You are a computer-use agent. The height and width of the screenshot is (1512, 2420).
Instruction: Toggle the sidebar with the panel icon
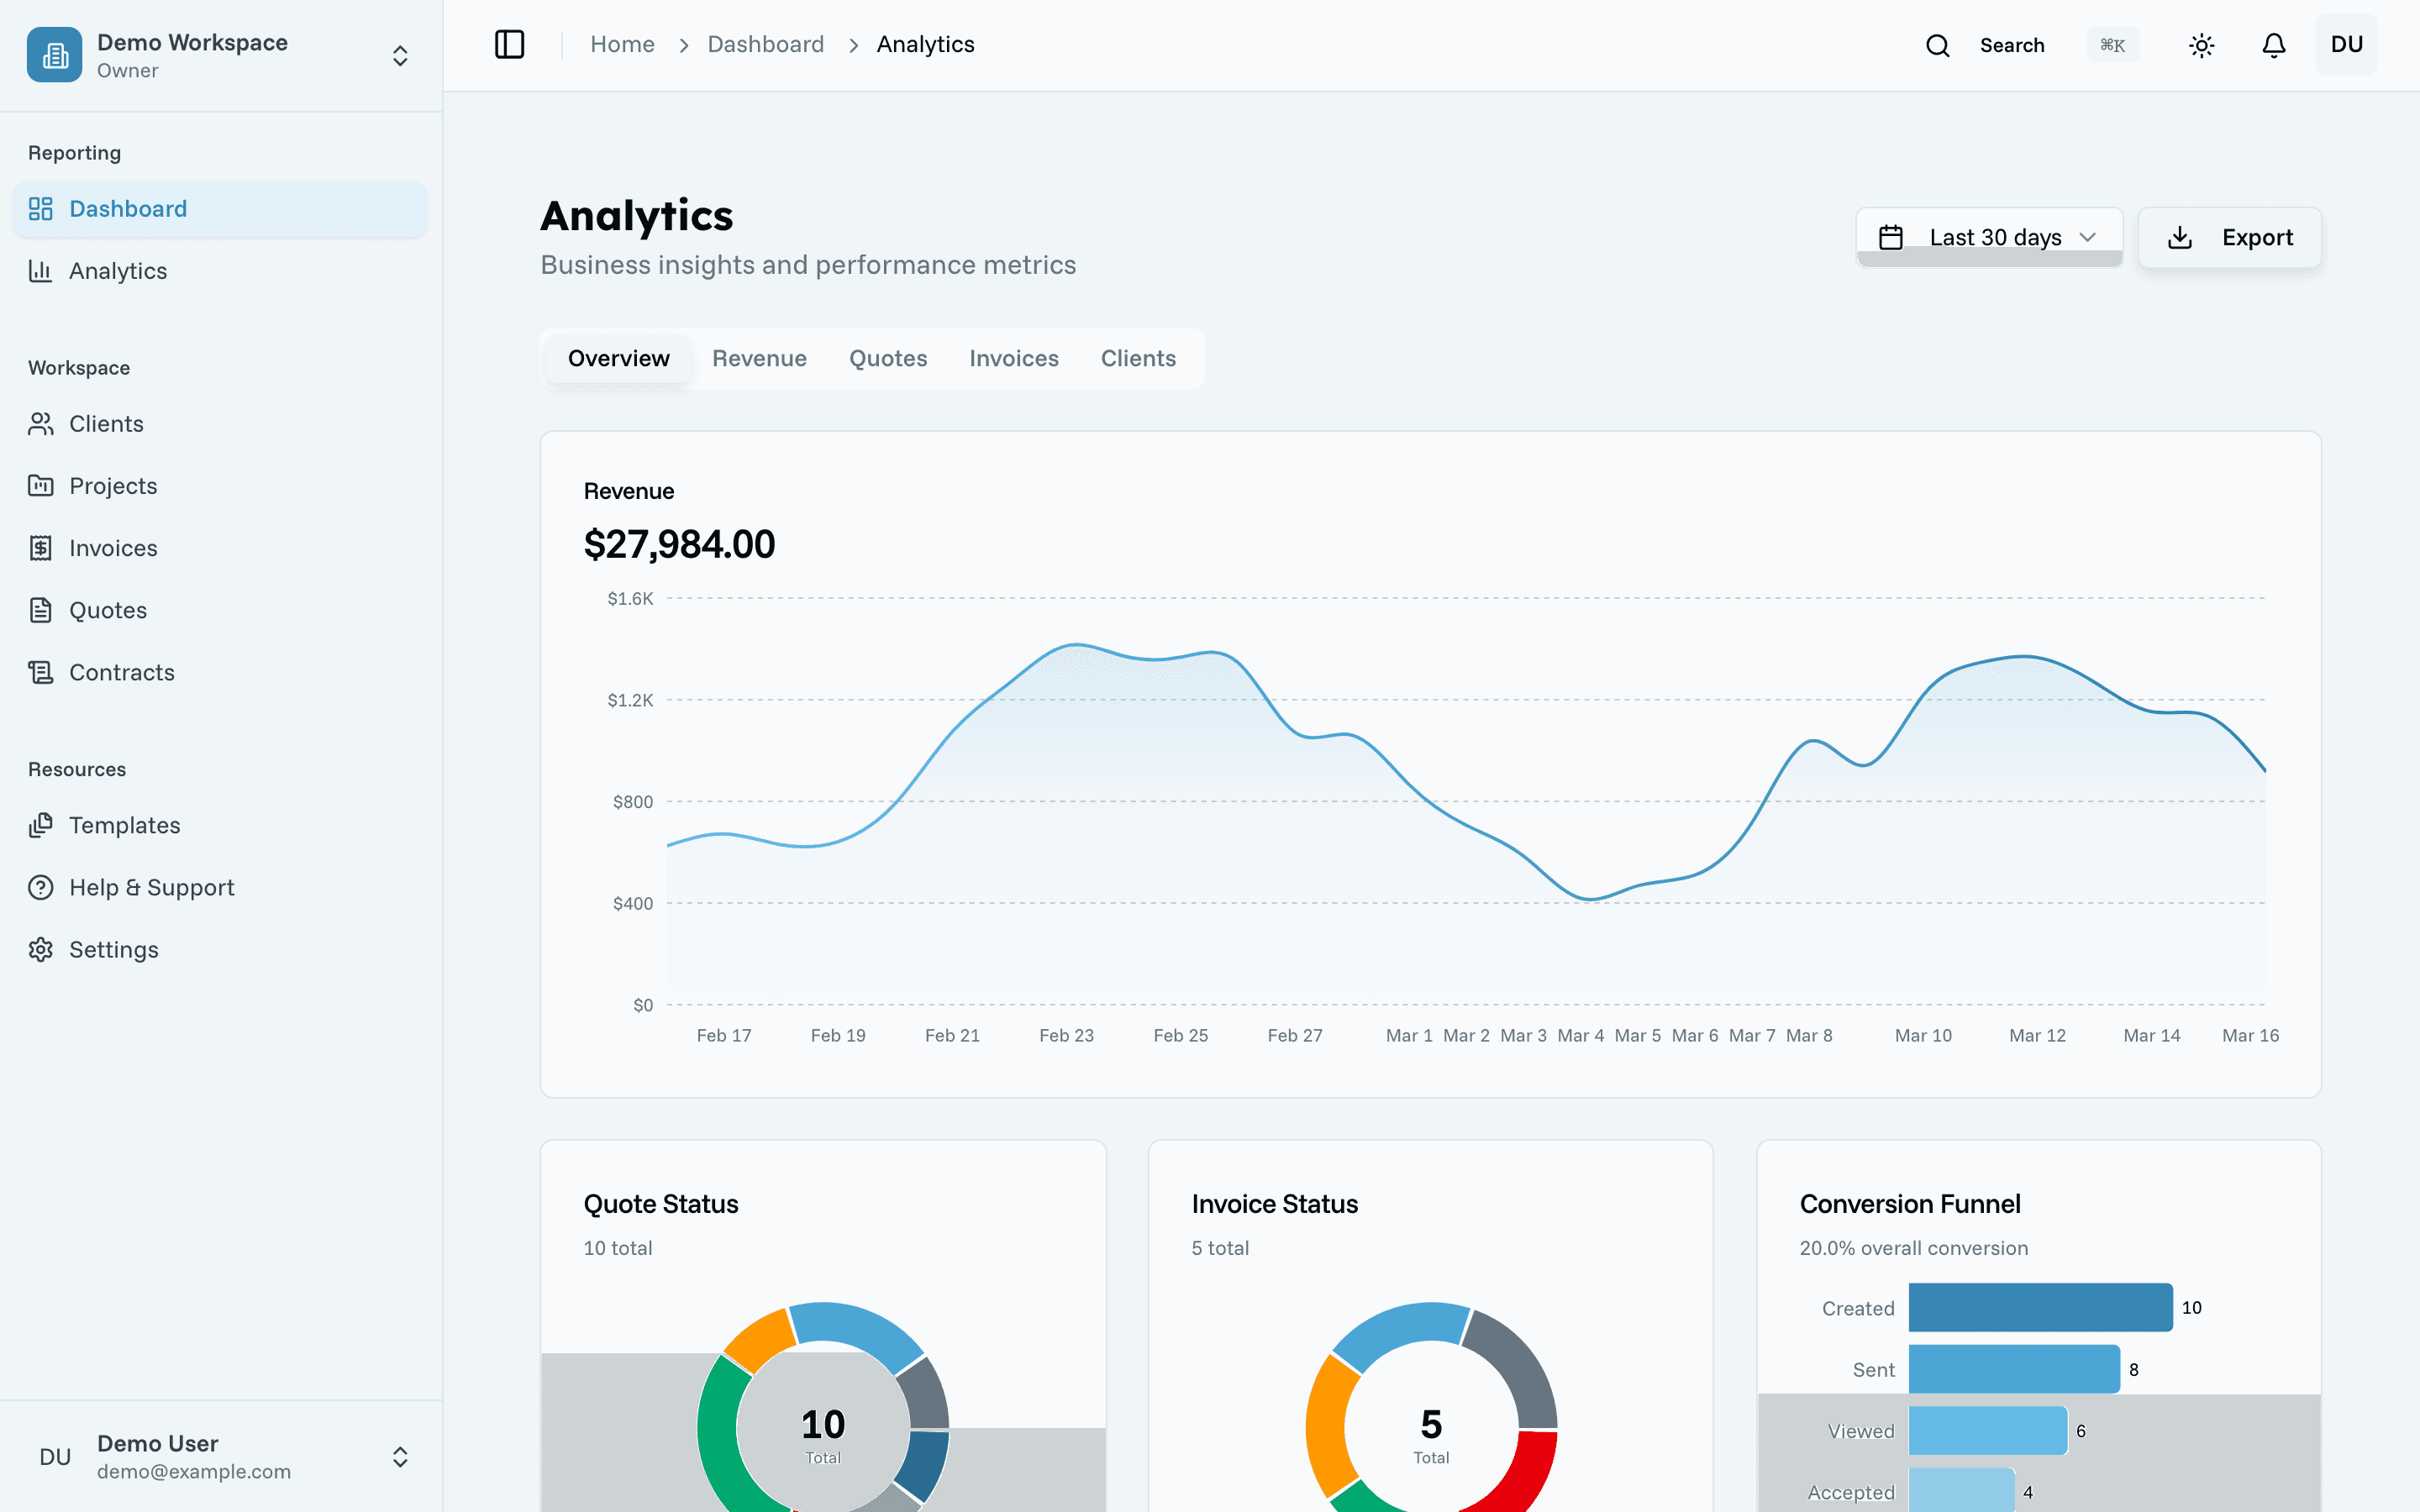[508, 44]
